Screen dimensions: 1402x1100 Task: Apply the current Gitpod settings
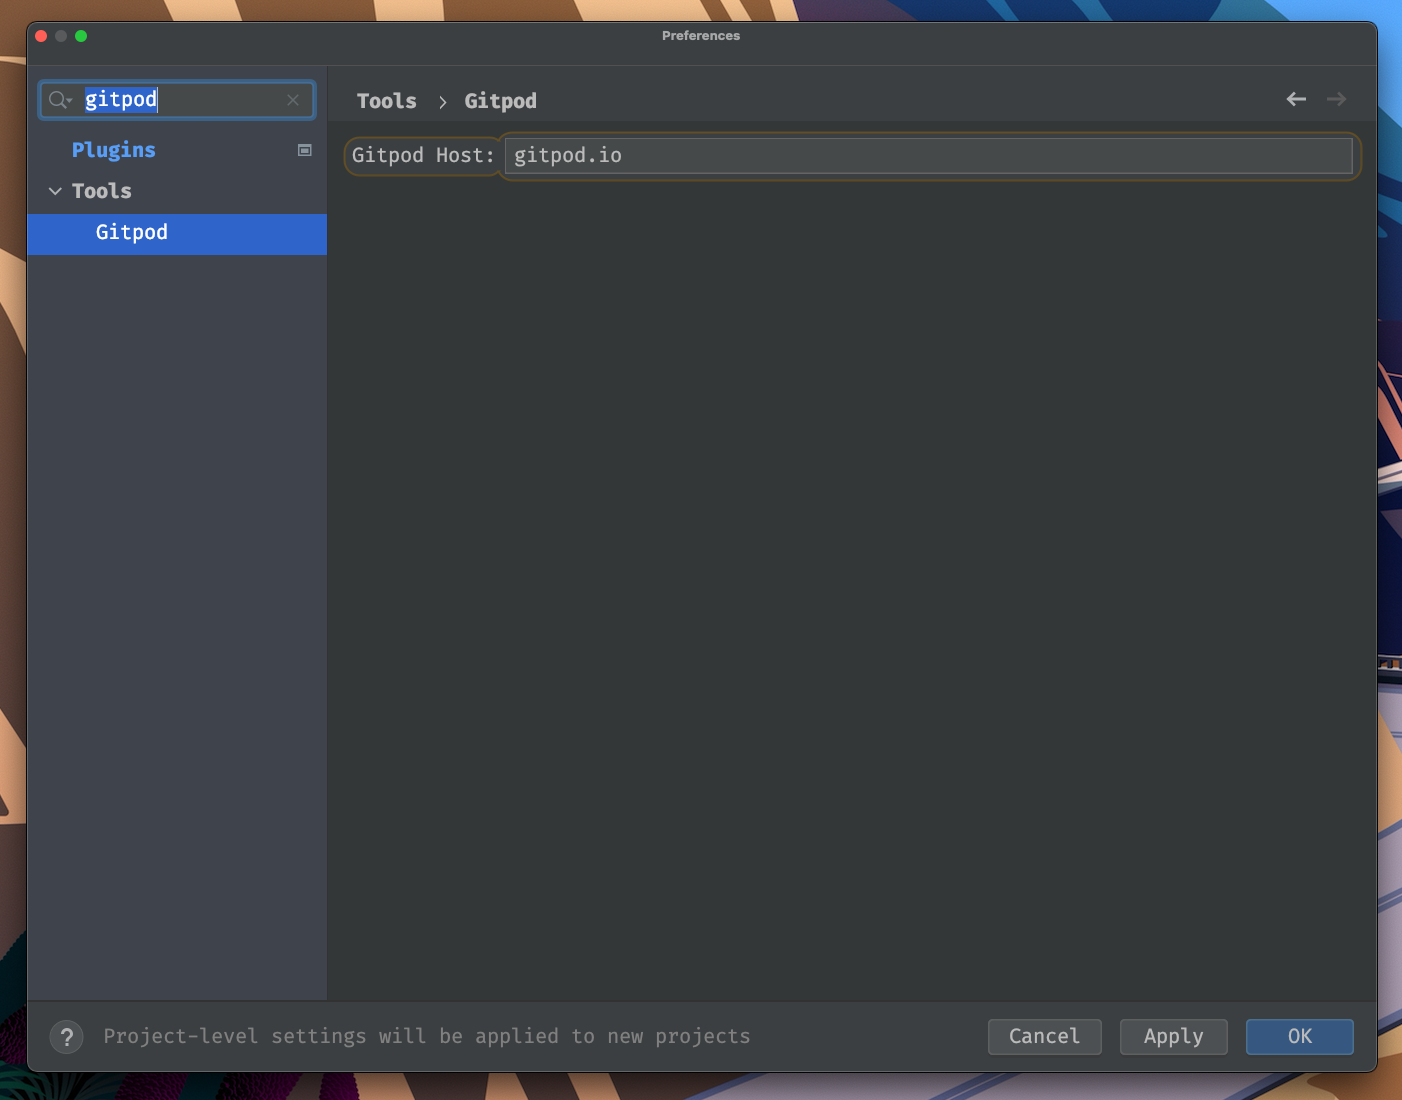pyautogui.click(x=1173, y=1037)
